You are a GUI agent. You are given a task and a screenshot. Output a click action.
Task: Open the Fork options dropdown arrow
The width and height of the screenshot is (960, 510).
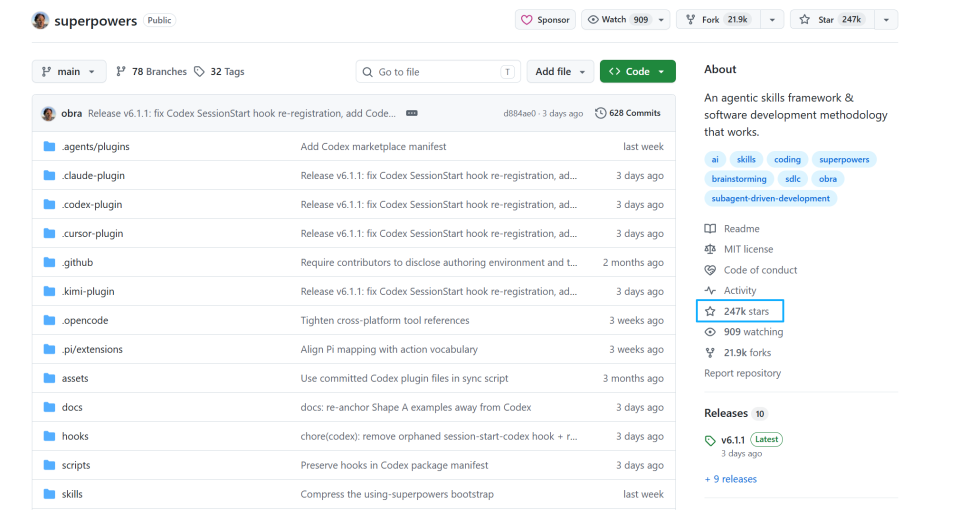click(772, 20)
